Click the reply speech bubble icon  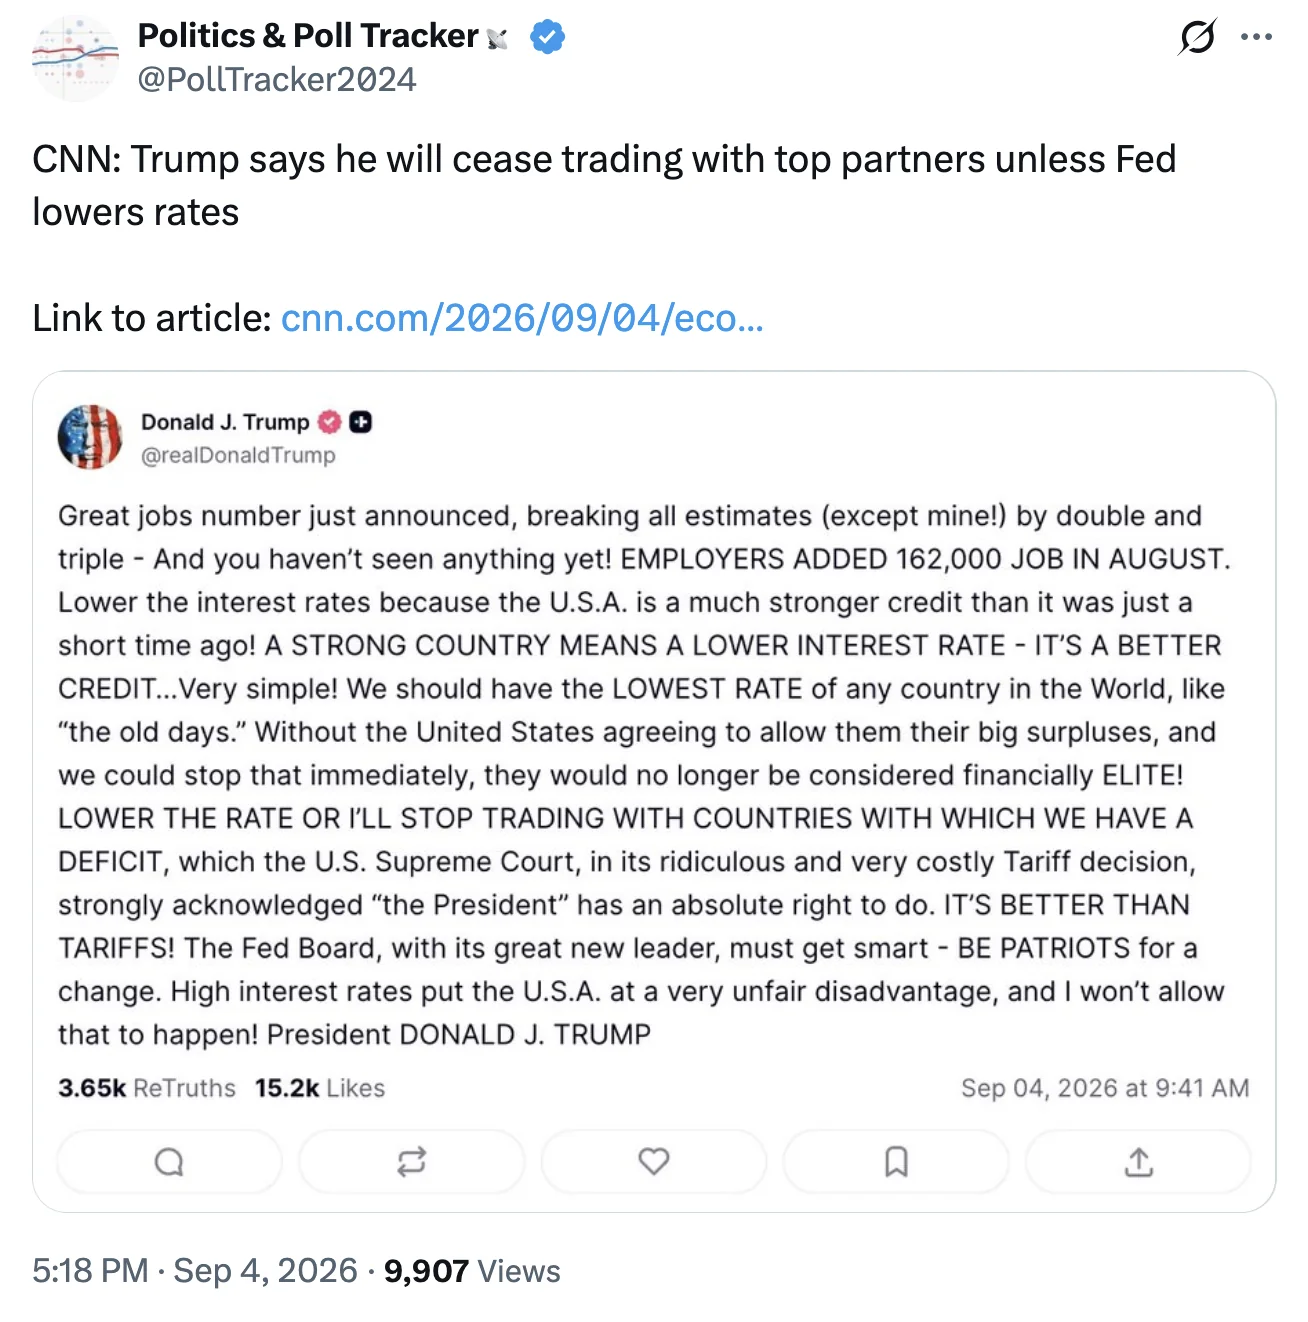pyautogui.click(x=169, y=1162)
